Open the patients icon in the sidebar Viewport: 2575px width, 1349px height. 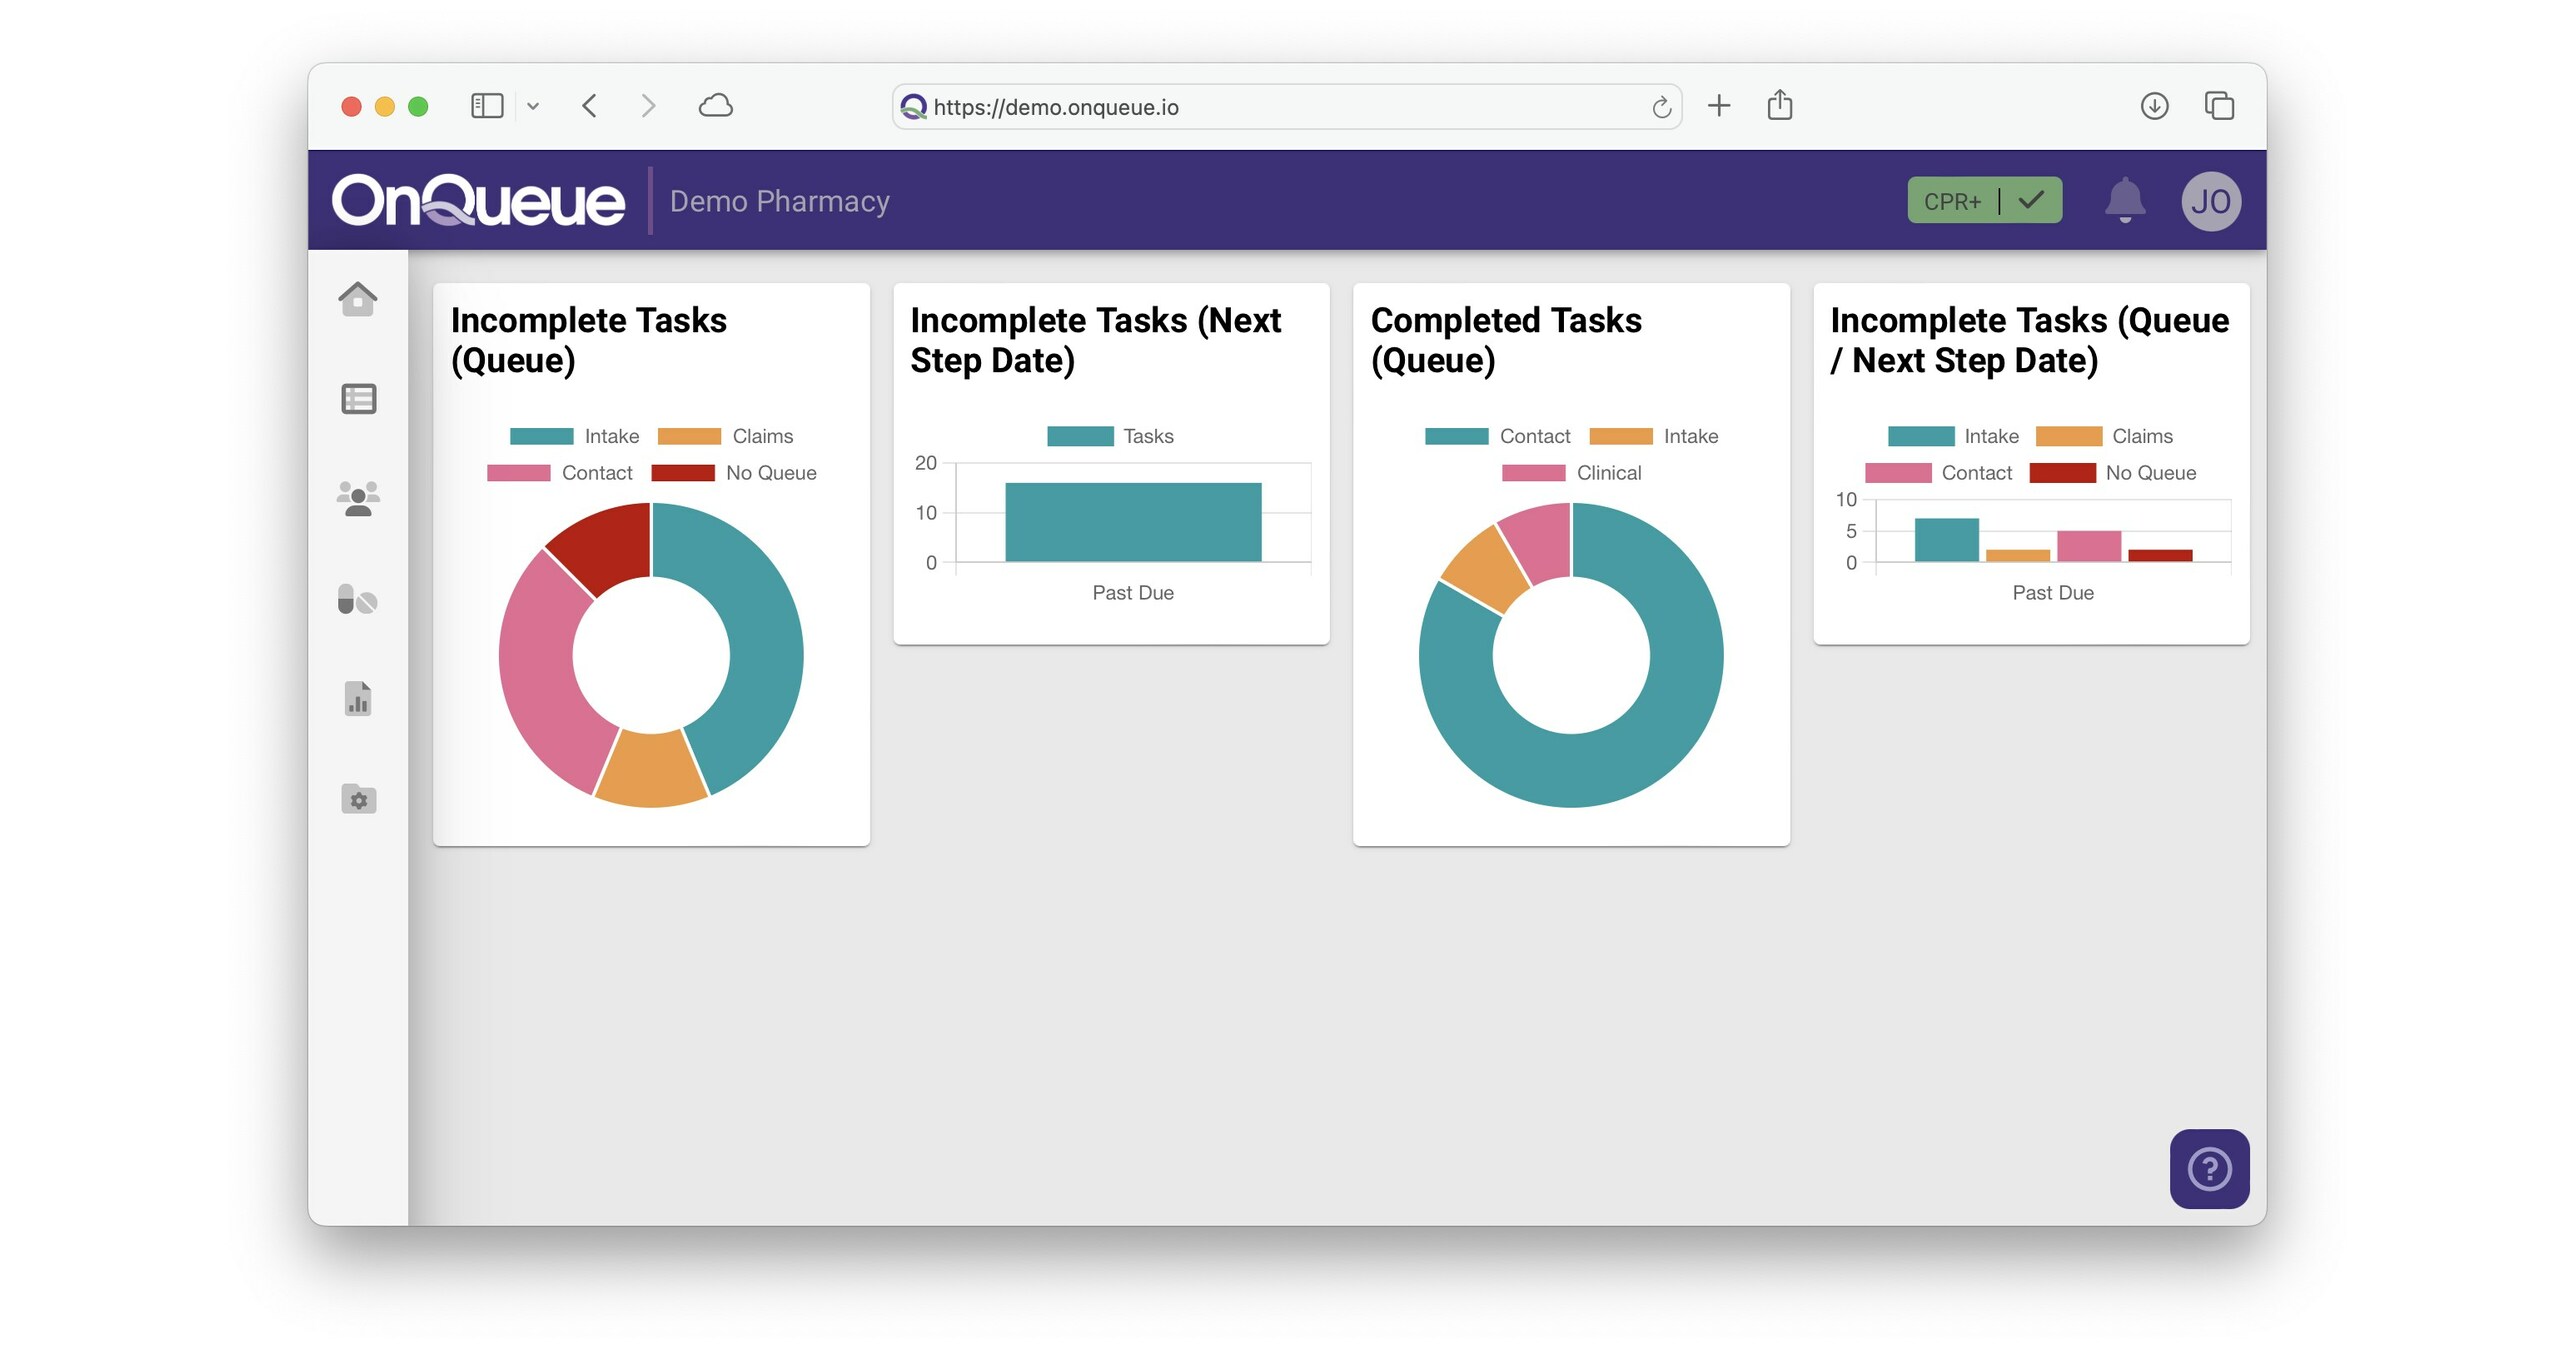tap(358, 498)
